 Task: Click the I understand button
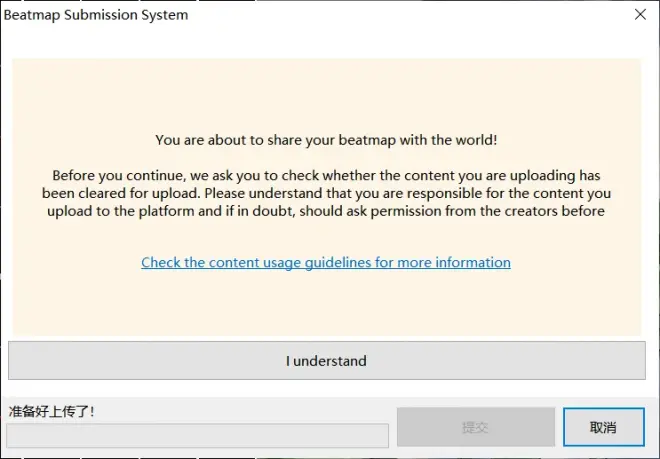coord(327,360)
